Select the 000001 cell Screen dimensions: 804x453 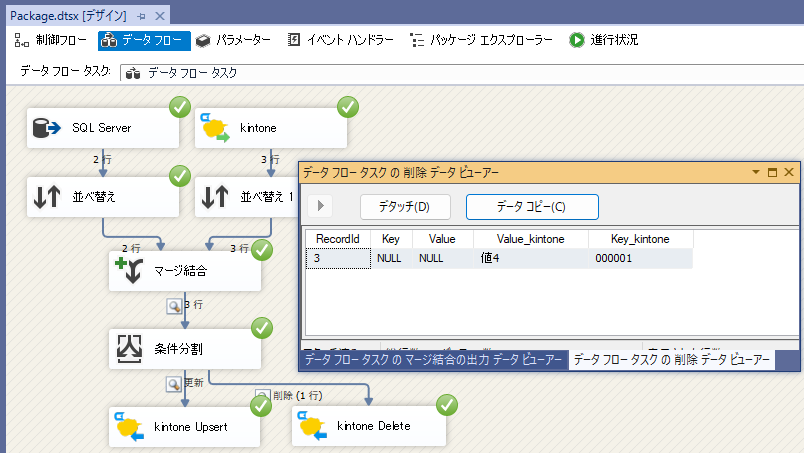click(x=640, y=258)
